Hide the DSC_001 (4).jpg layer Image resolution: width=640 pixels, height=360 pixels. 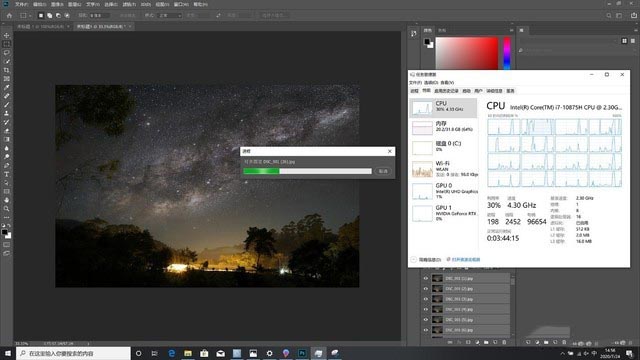426,309
